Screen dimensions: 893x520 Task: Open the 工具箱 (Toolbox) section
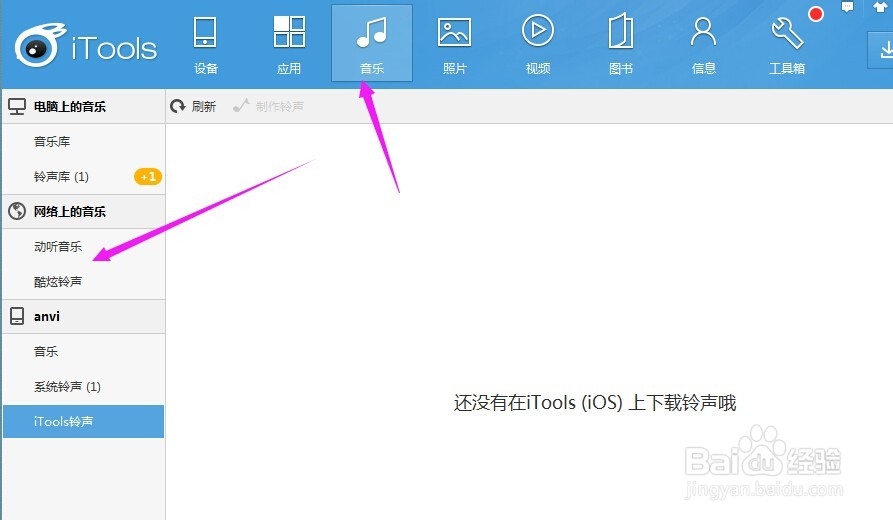click(x=787, y=44)
